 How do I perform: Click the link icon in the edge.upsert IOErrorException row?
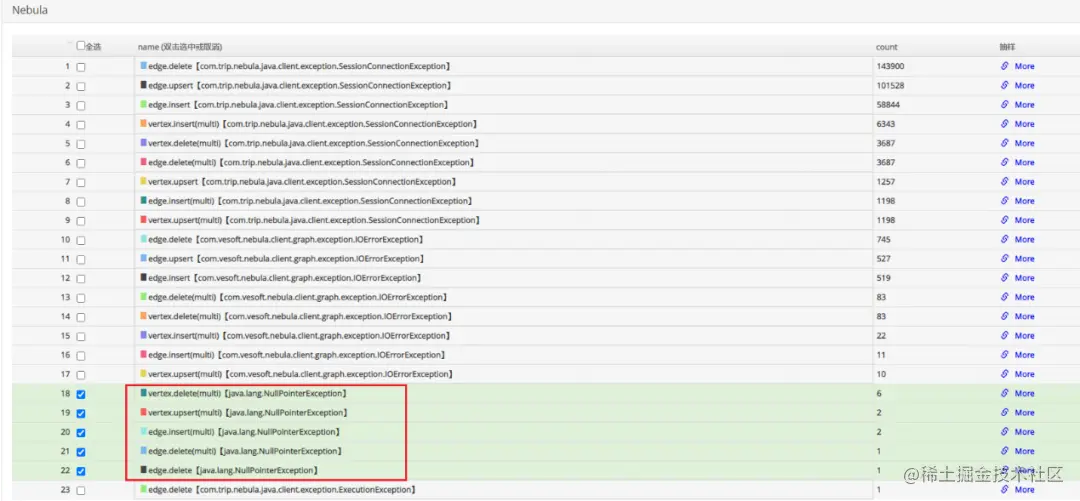(x=1004, y=259)
